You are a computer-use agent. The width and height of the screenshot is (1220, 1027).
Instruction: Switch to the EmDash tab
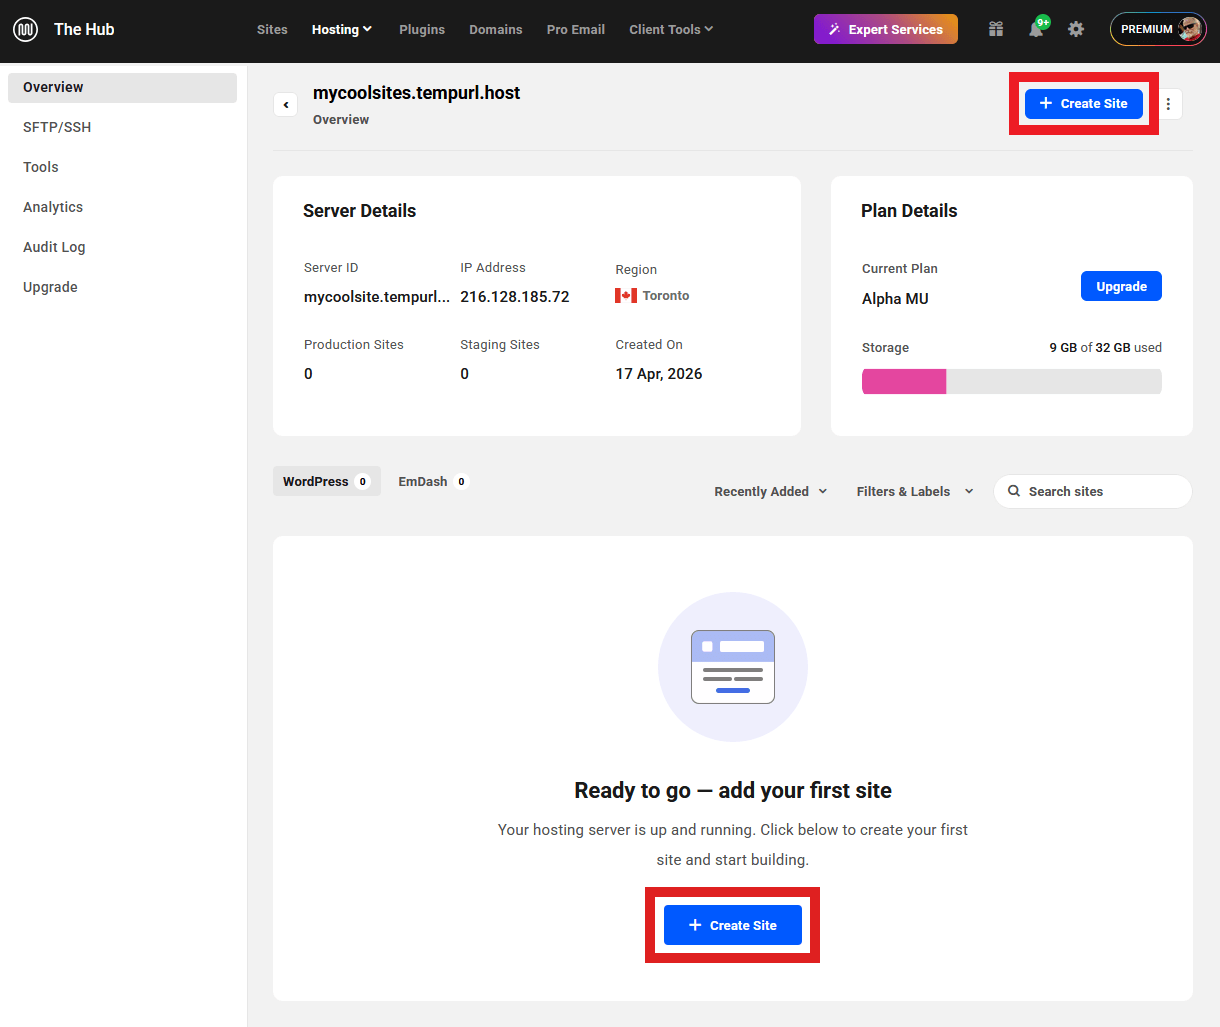pyautogui.click(x=433, y=481)
